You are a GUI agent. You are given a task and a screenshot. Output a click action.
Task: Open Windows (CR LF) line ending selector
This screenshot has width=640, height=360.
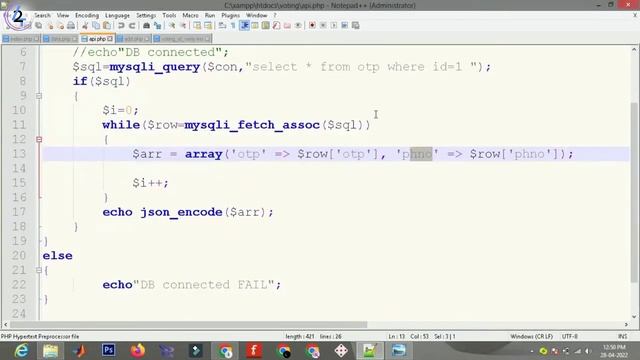(x=531, y=336)
